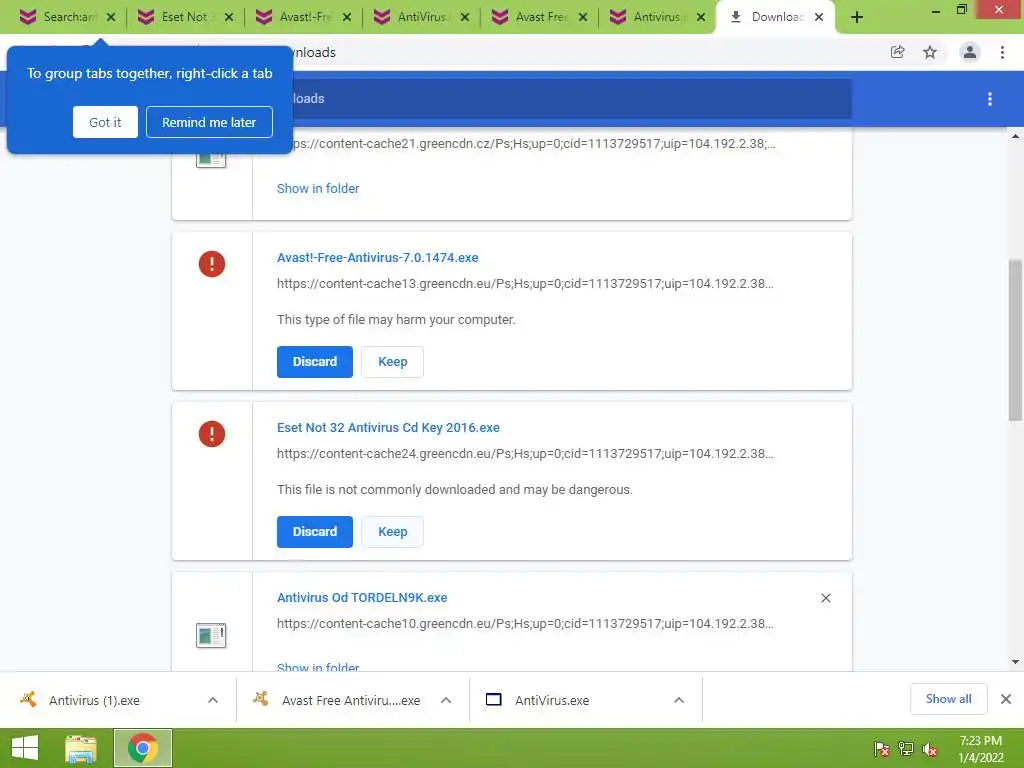Discard Eset Not 32 Antivirus download

coord(315,532)
